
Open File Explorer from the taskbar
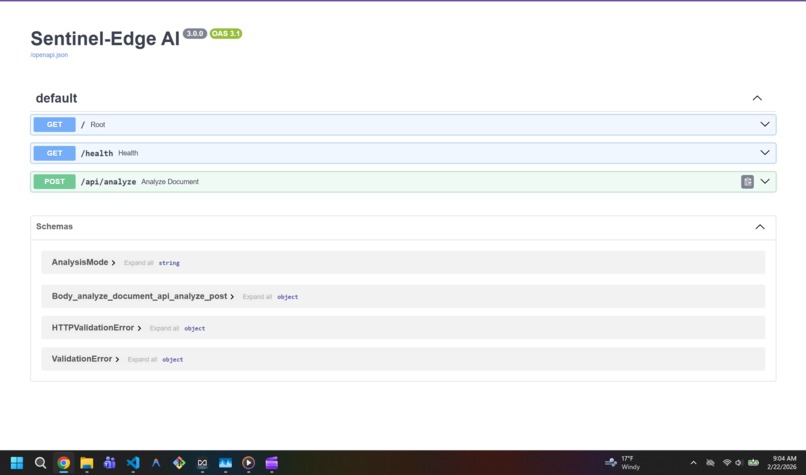click(86, 463)
